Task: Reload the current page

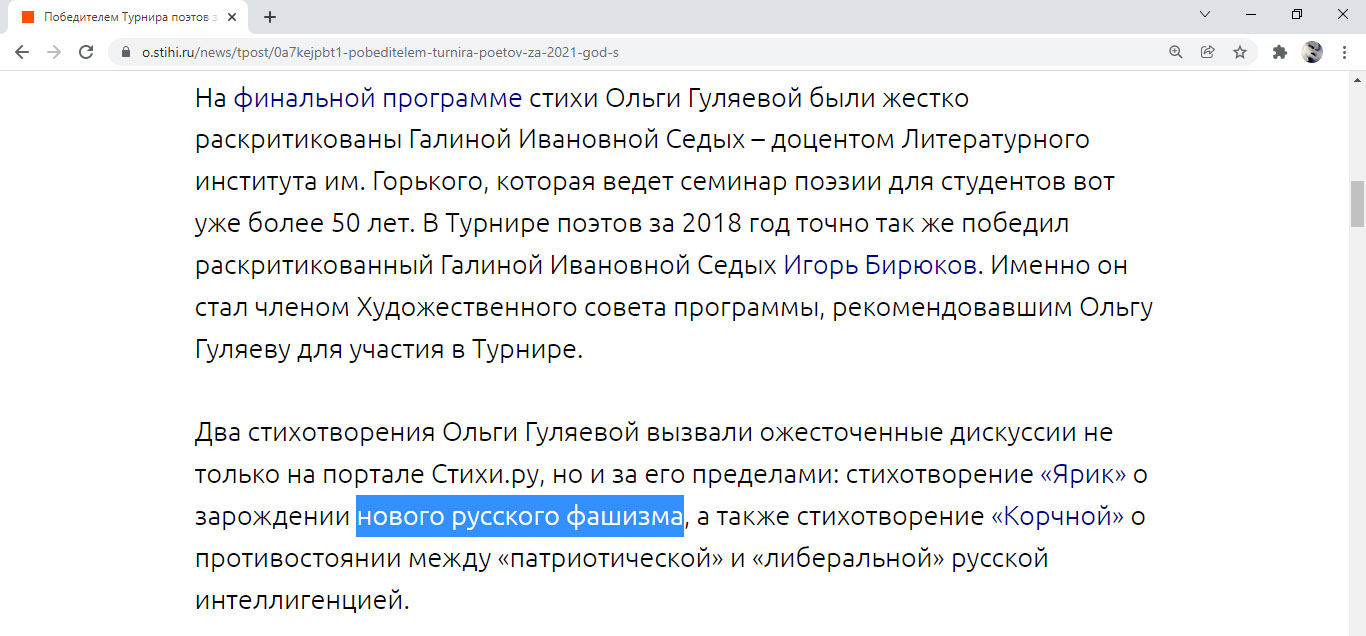Action: [86, 52]
